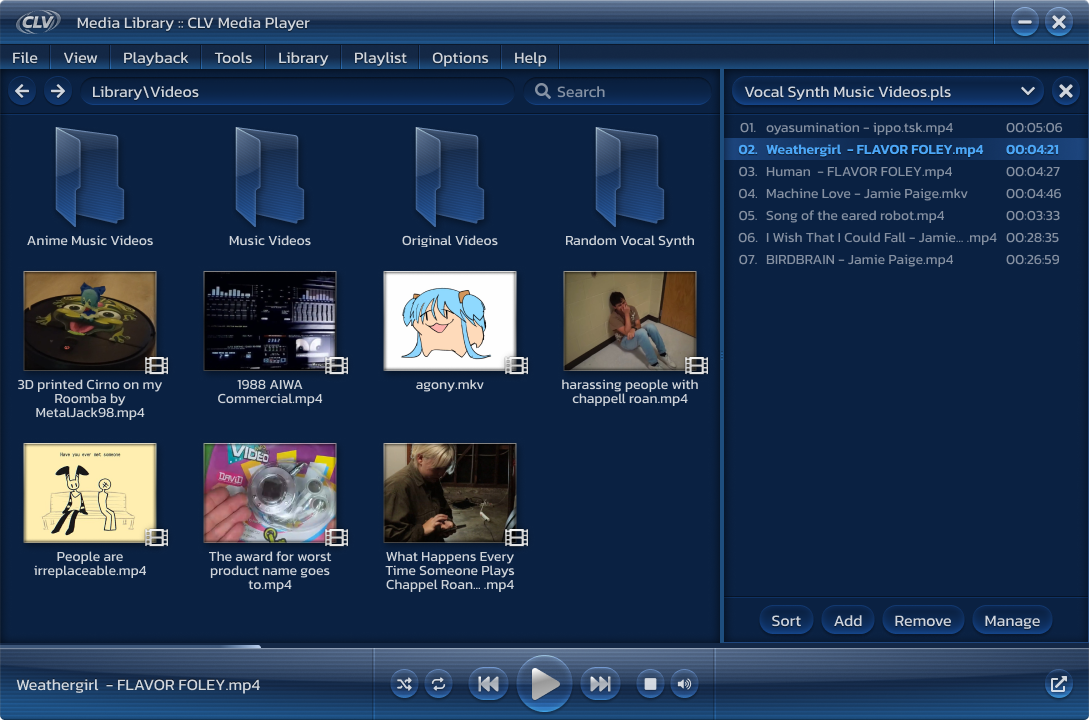This screenshot has height=720, width=1089.
Task: Skip to the previous track
Action: click(488, 684)
